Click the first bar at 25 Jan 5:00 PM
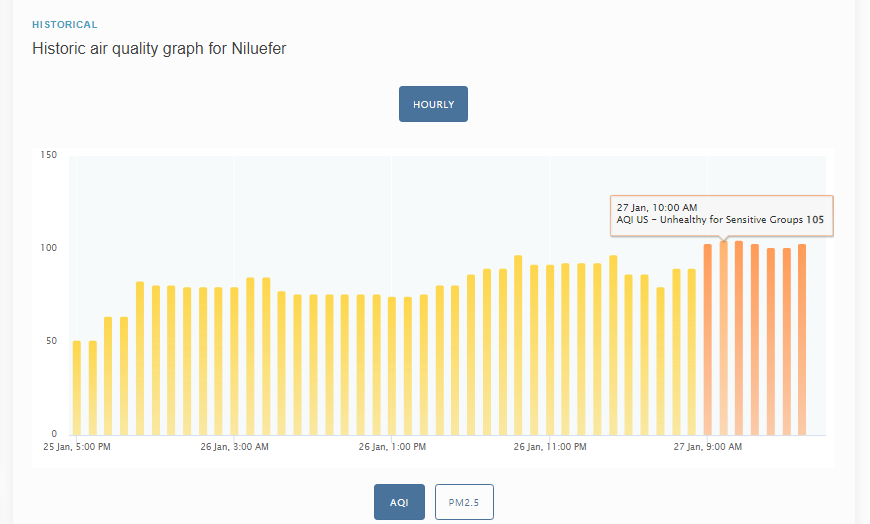The height and width of the screenshot is (524, 870). [77, 388]
